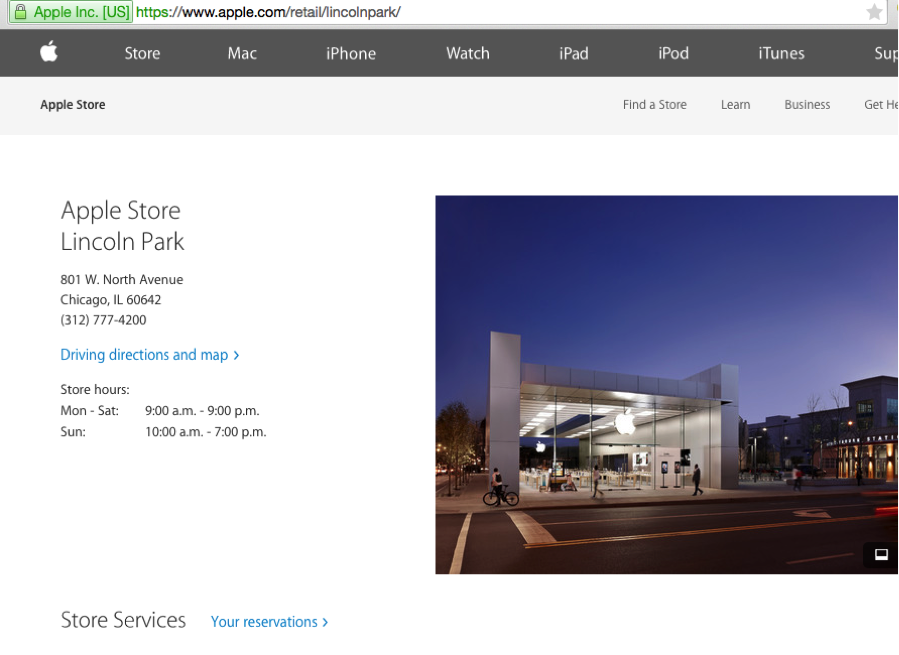Image resolution: width=899 pixels, height=655 pixels.
Task: Open the iPod navigation item
Action: [673, 53]
